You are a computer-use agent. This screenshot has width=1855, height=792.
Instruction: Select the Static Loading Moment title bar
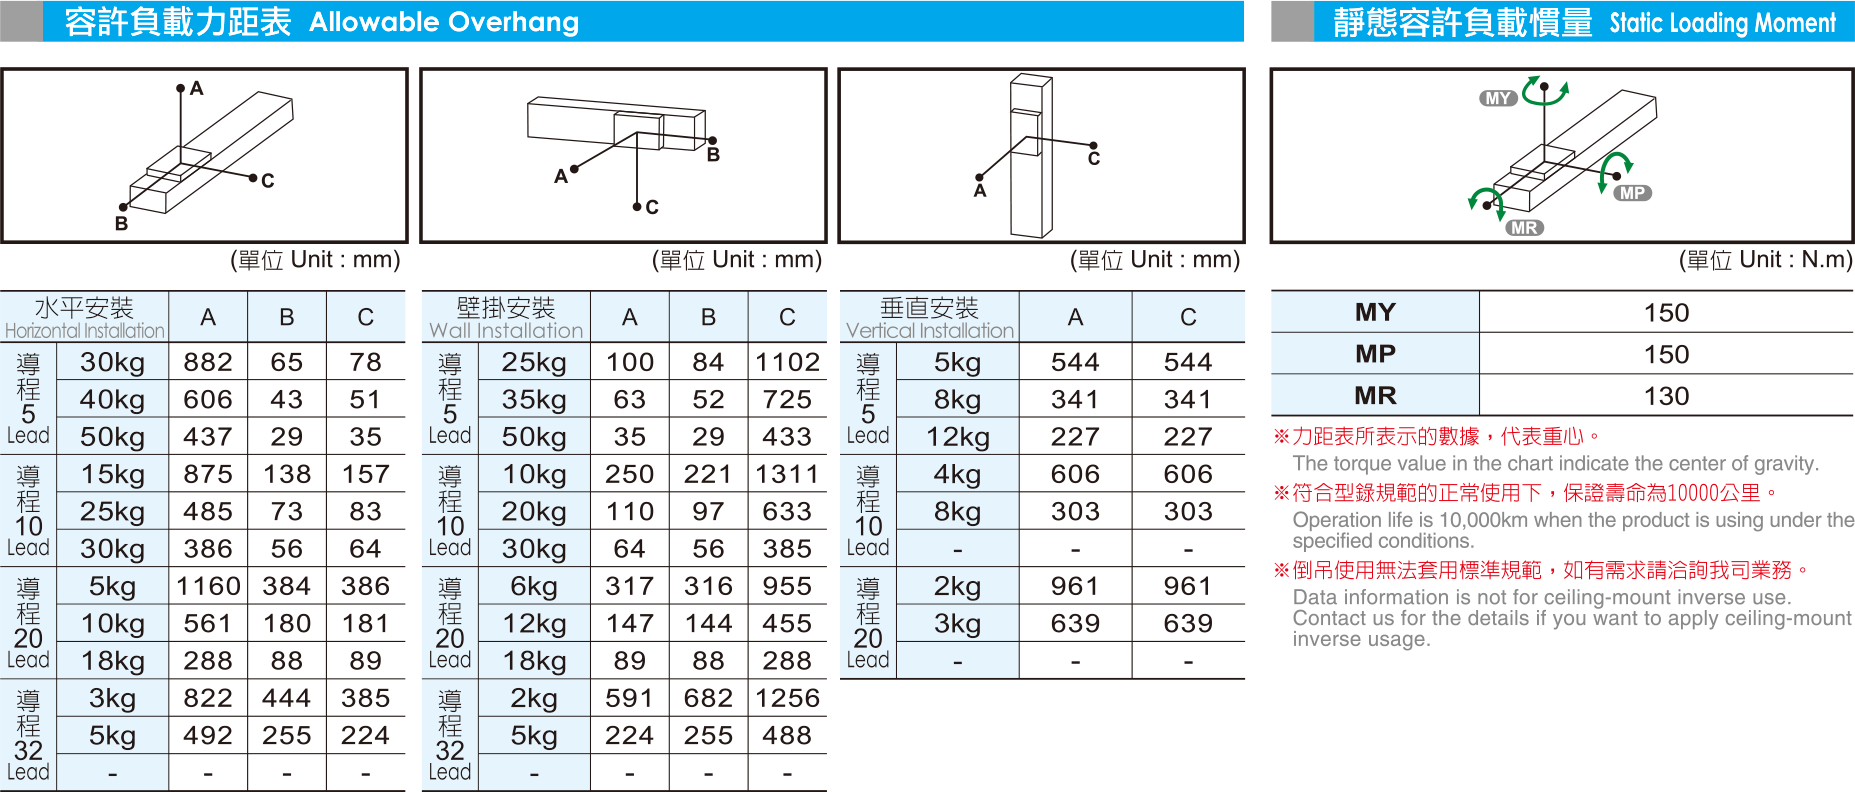pos(1562,21)
